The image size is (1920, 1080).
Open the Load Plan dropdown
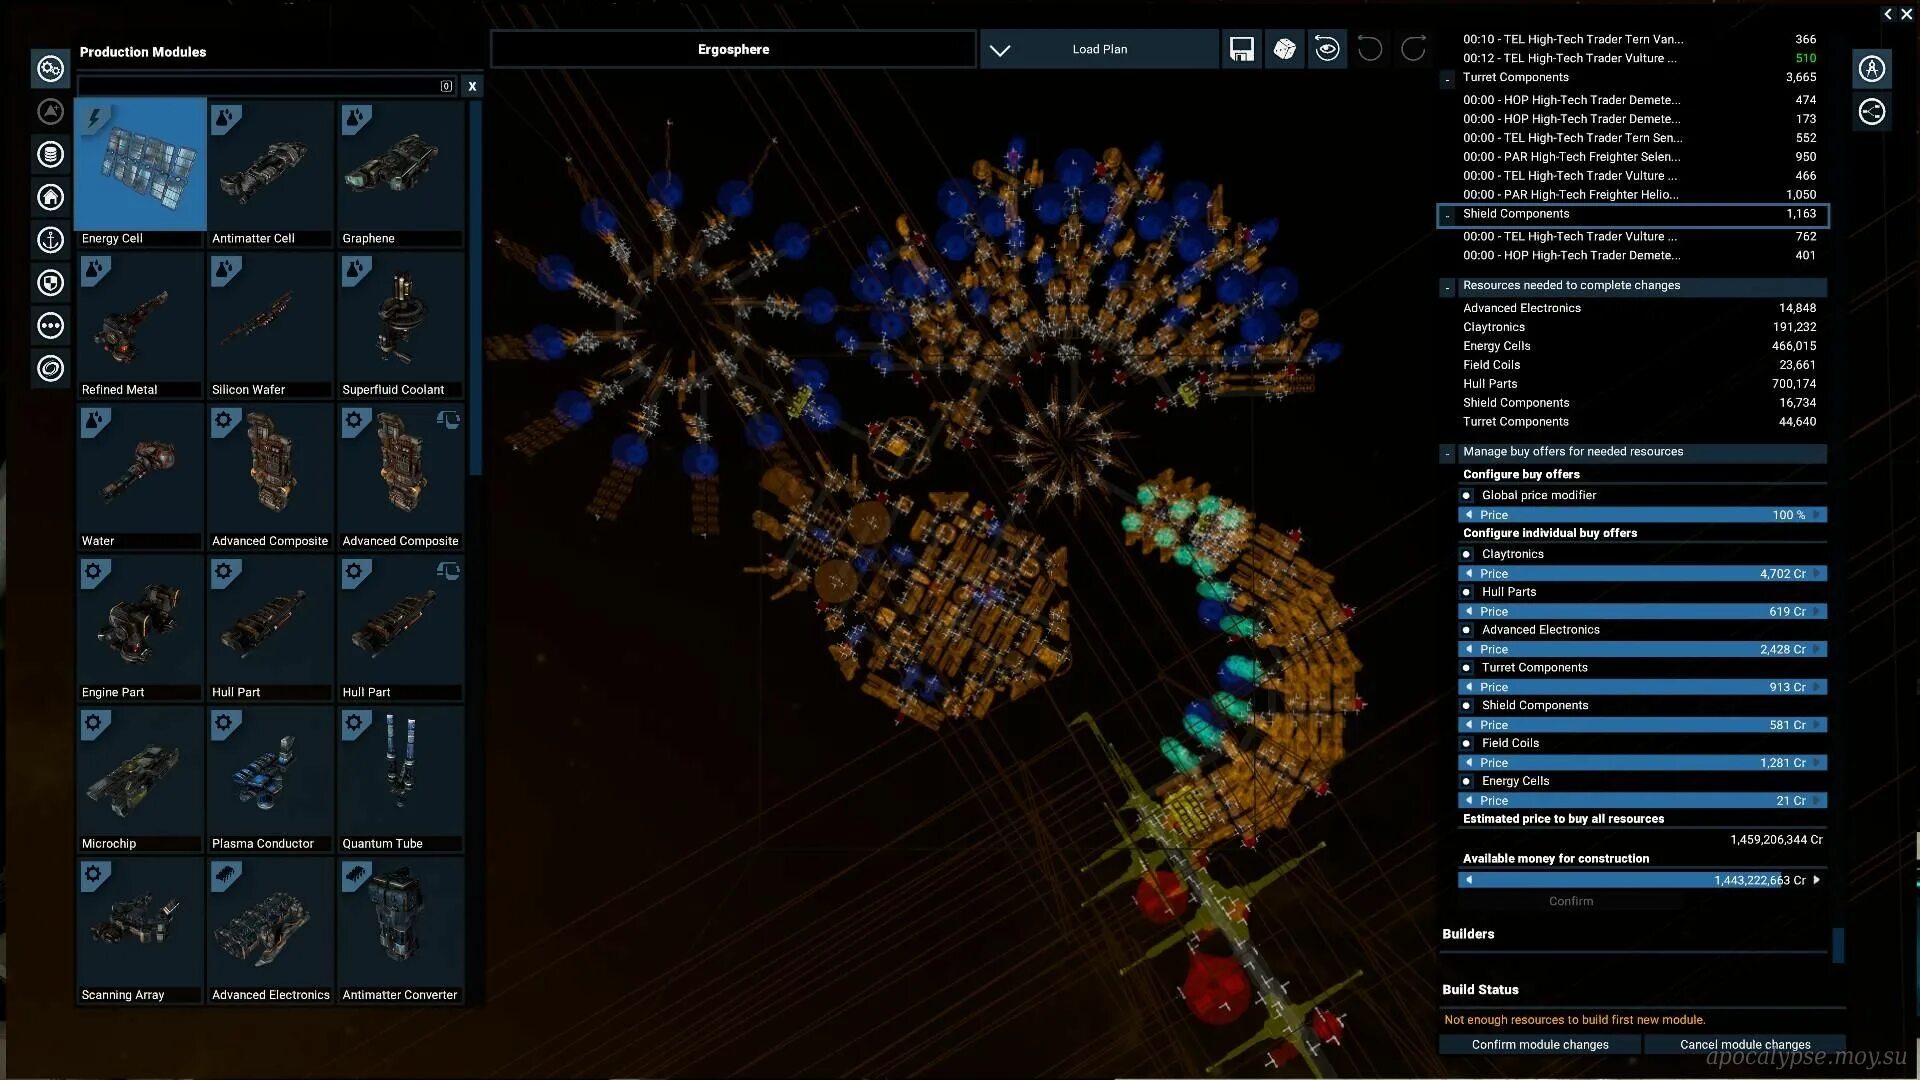[1099, 49]
